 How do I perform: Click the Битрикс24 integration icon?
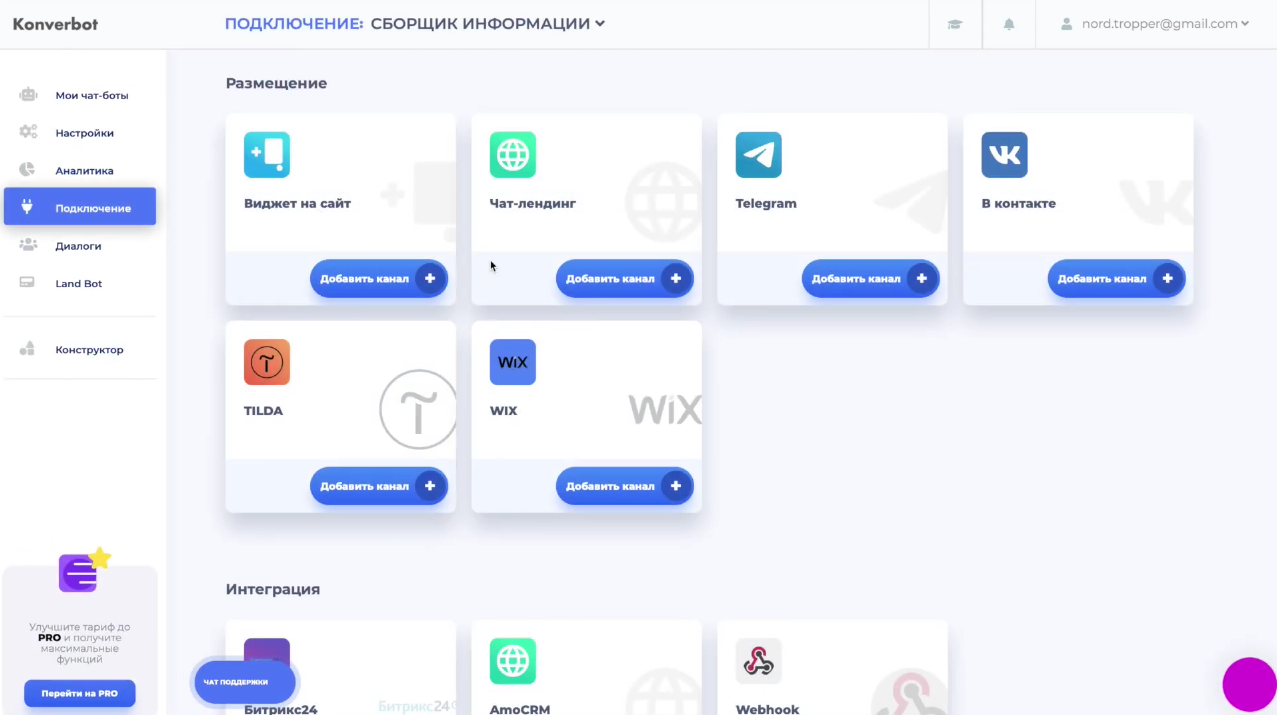point(267,661)
